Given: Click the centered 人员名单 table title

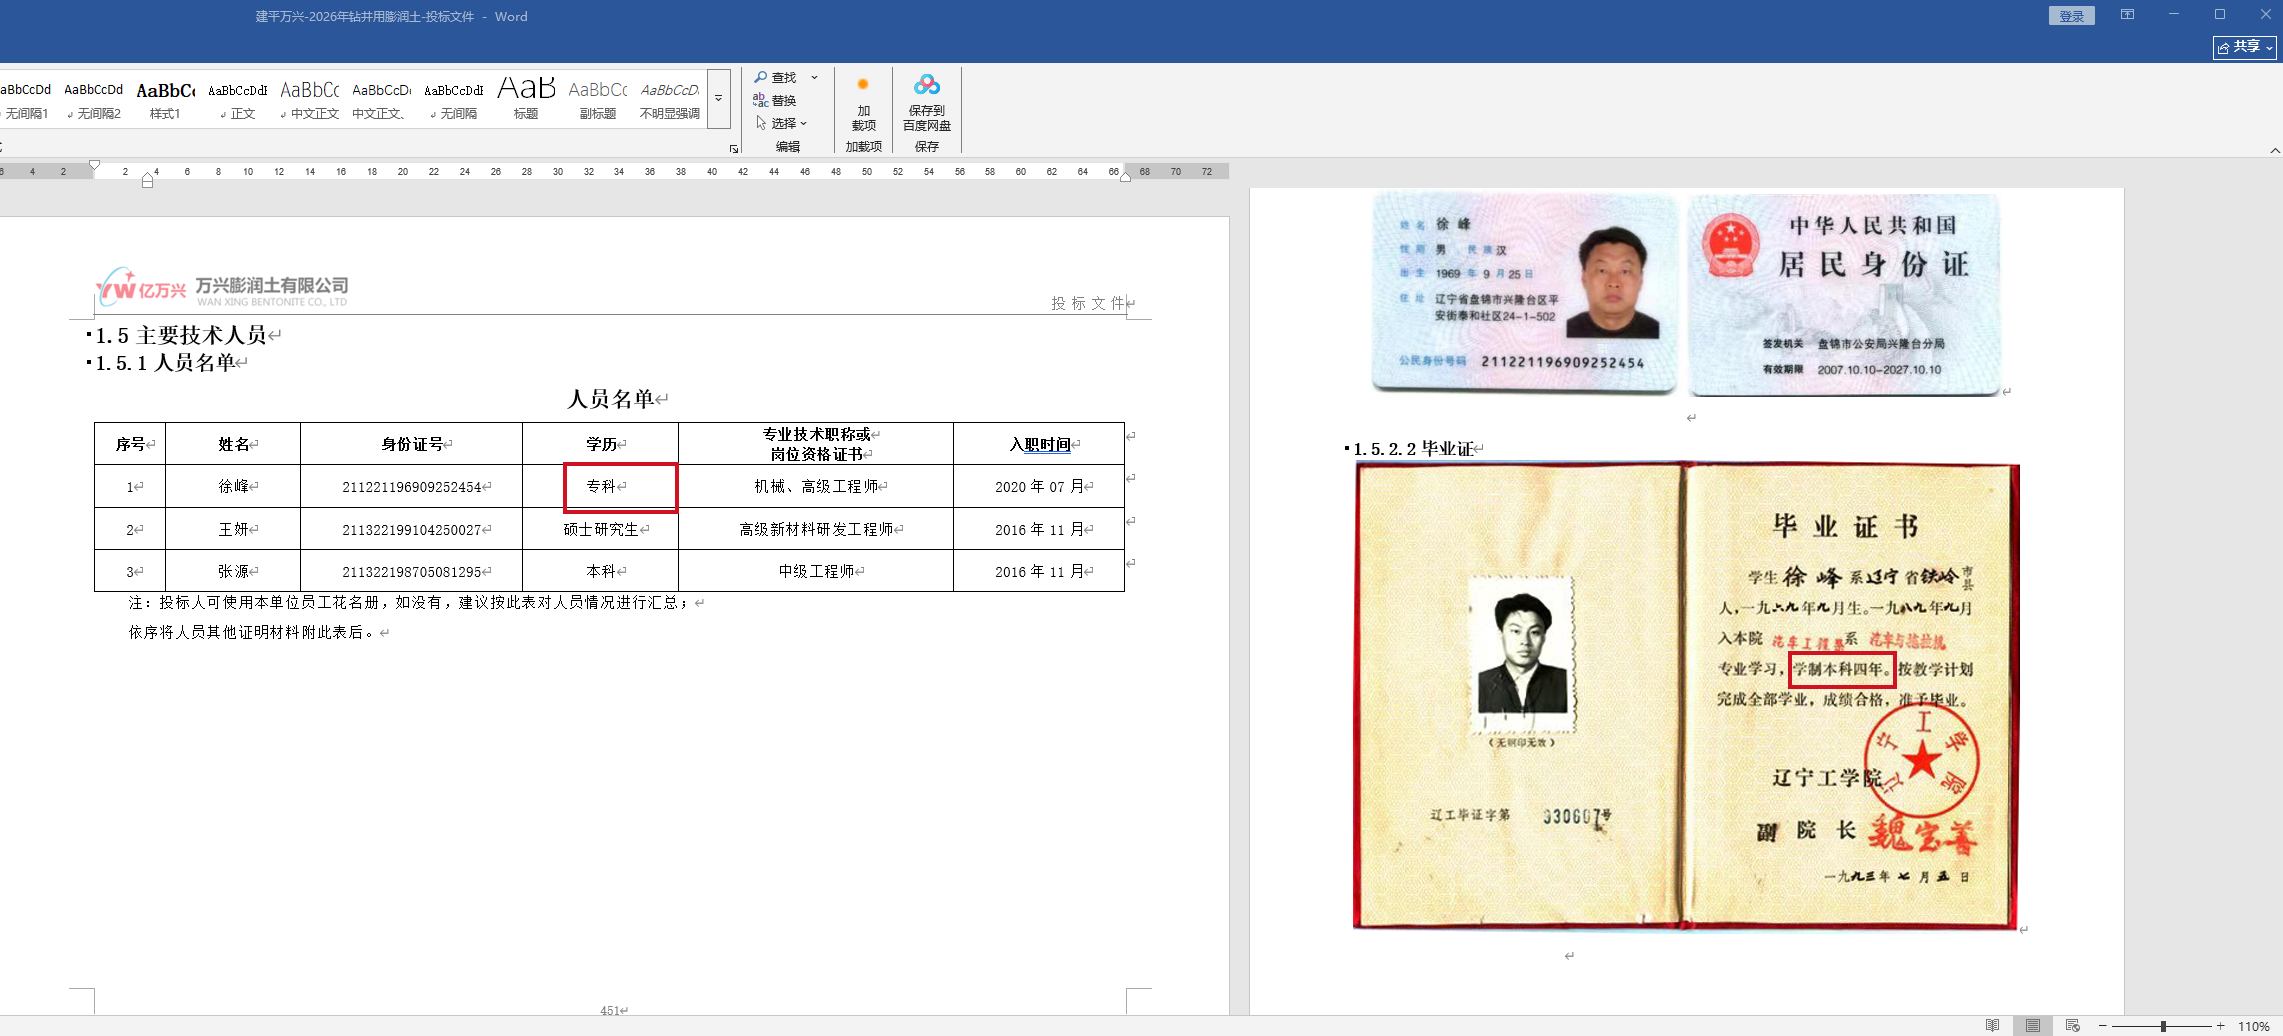Looking at the screenshot, I should pyautogui.click(x=611, y=399).
